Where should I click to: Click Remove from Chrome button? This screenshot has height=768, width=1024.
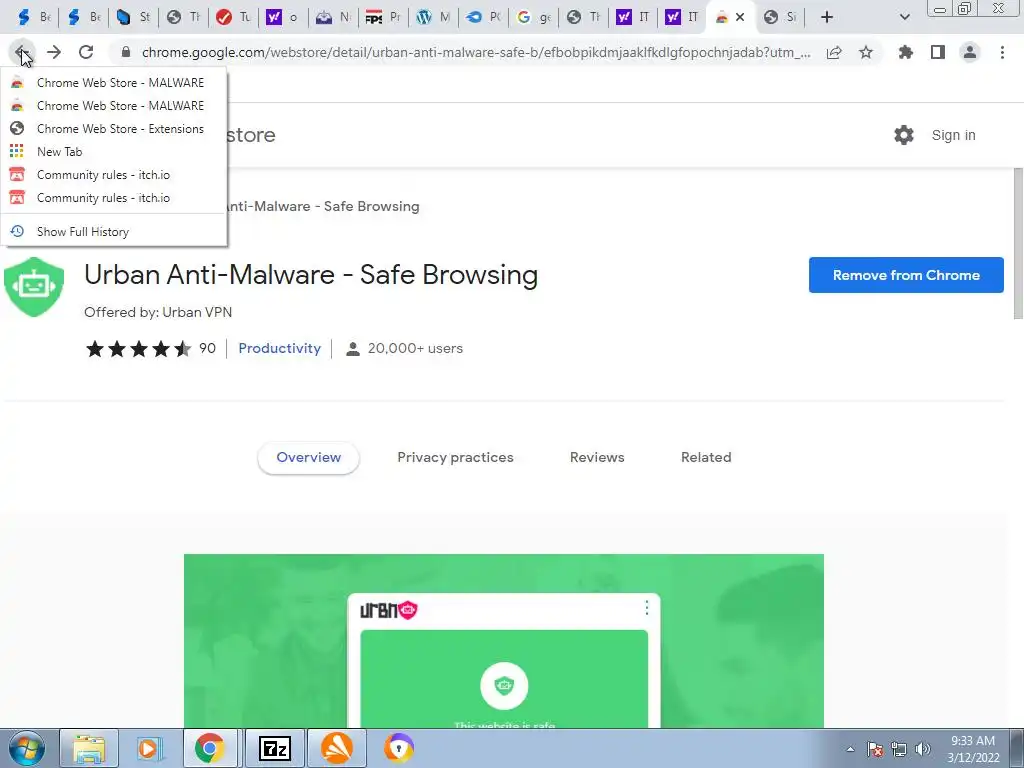[906, 275]
